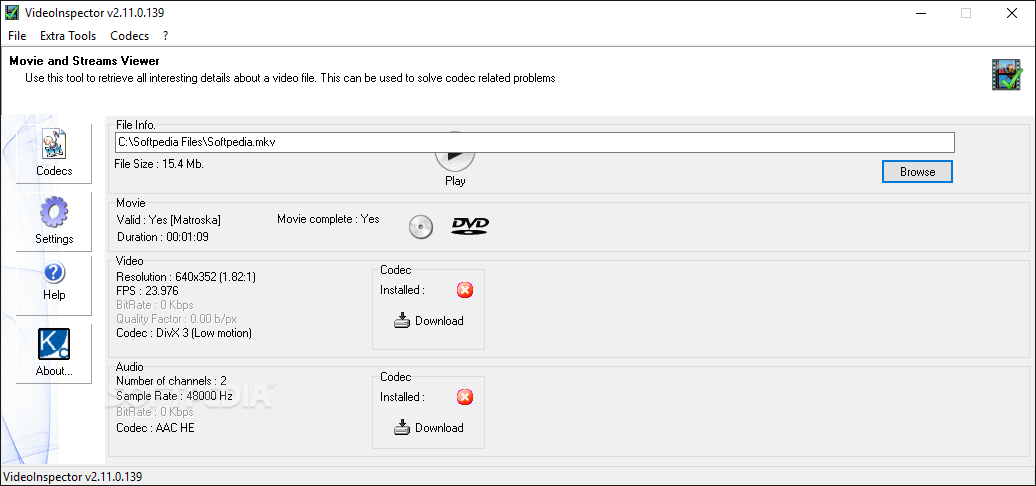The image size is (1036, 486).
Task: Open the Codecs sidebar panel
Action: coord(54,153)
